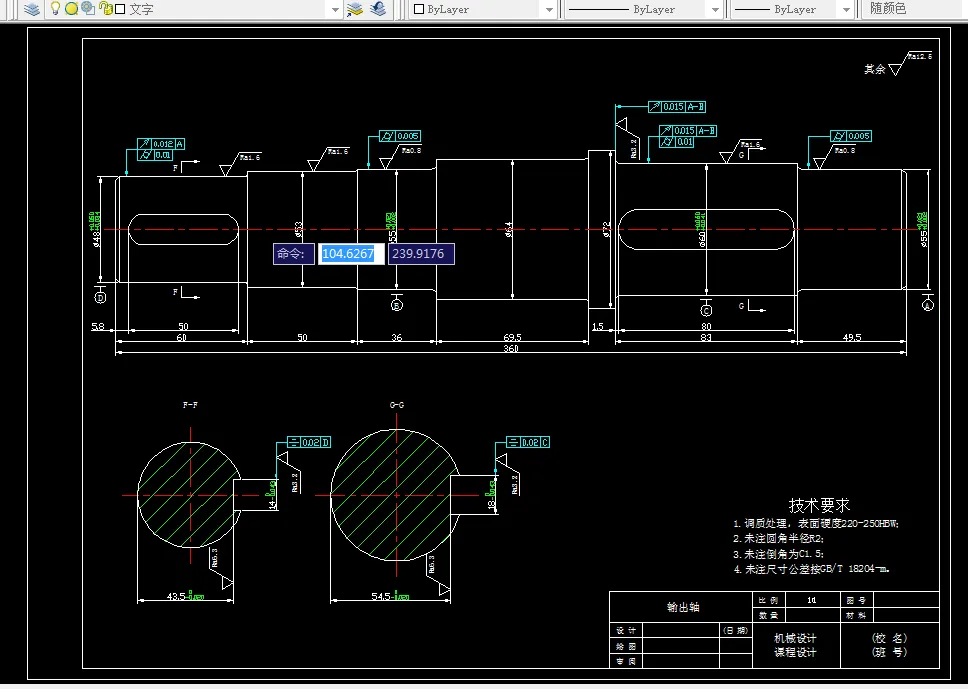This screenshot has width=968, height=689.
Task: Select the 设计 title block cell
Action: (626, 630)
